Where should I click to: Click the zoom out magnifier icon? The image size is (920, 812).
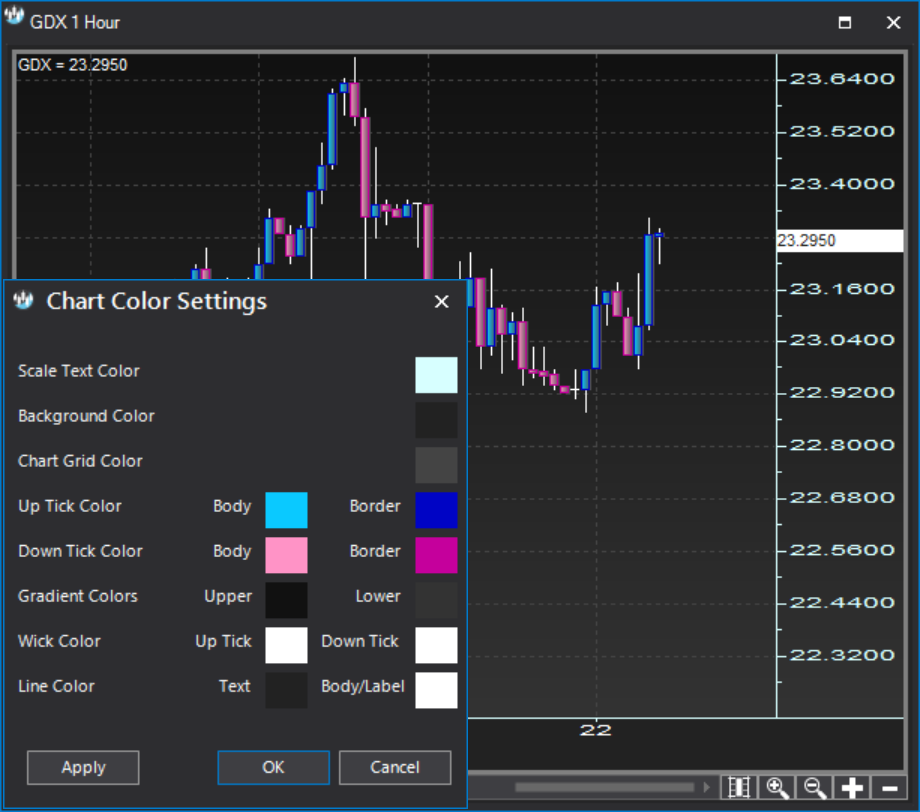pos(814,787)
